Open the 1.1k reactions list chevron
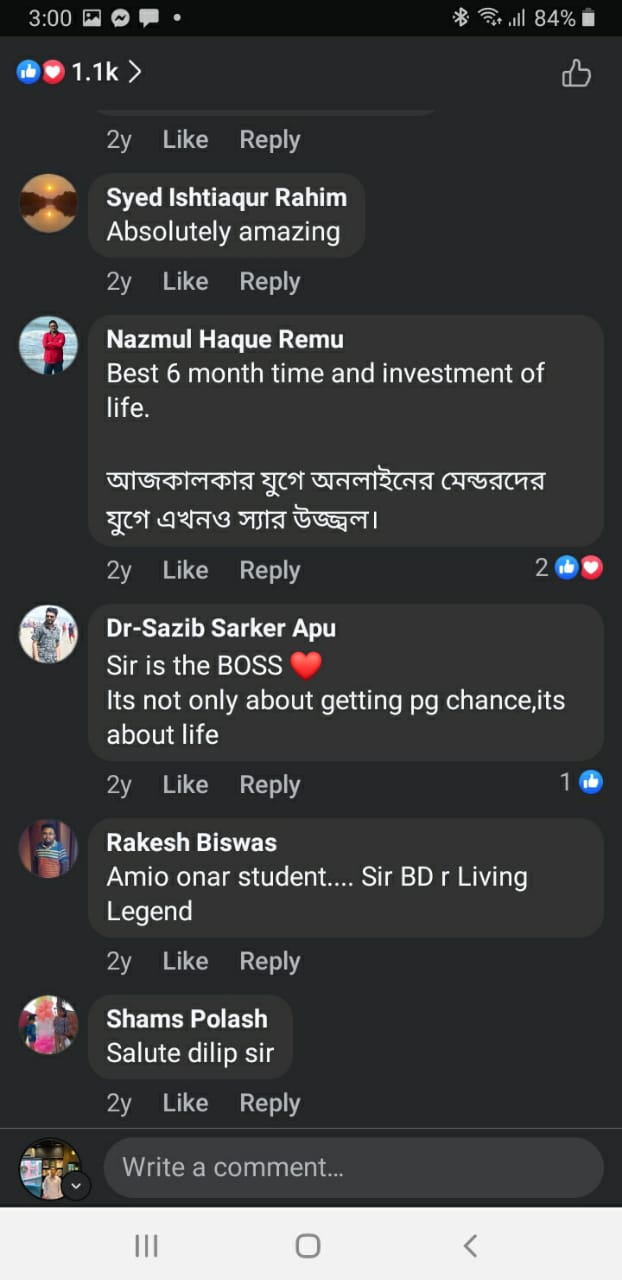 click(135, 72)
